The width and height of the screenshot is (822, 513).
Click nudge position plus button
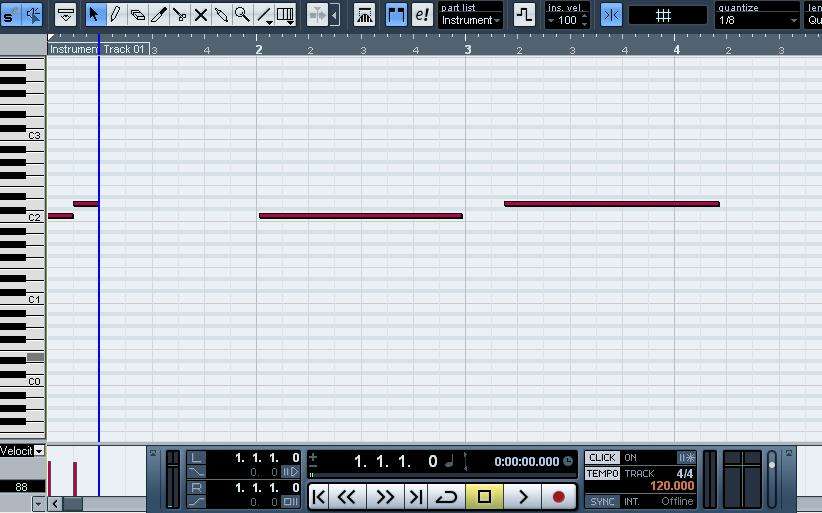tap(313, 456)
